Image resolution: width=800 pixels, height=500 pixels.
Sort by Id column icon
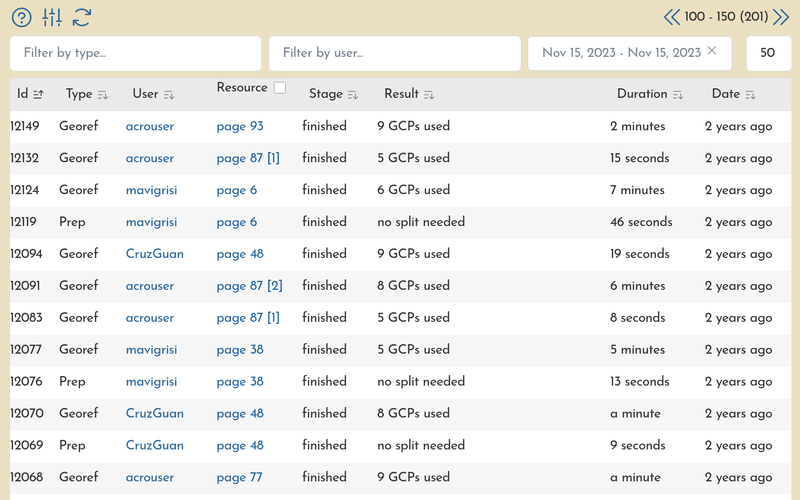(x=38, y=95)
